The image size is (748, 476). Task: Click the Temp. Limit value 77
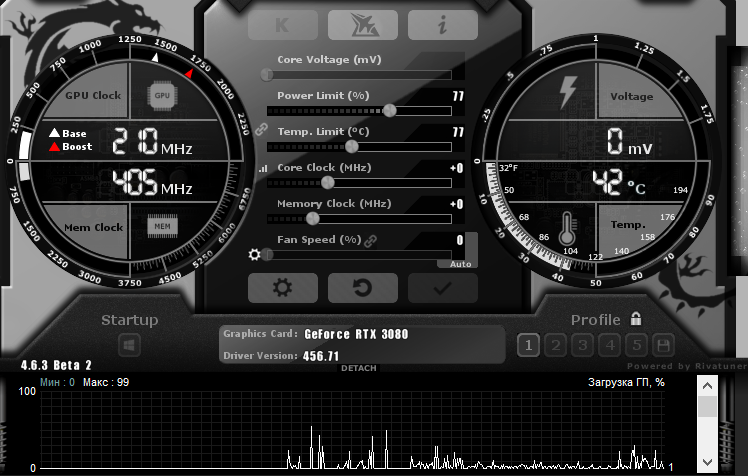click(x=458, y=132)
